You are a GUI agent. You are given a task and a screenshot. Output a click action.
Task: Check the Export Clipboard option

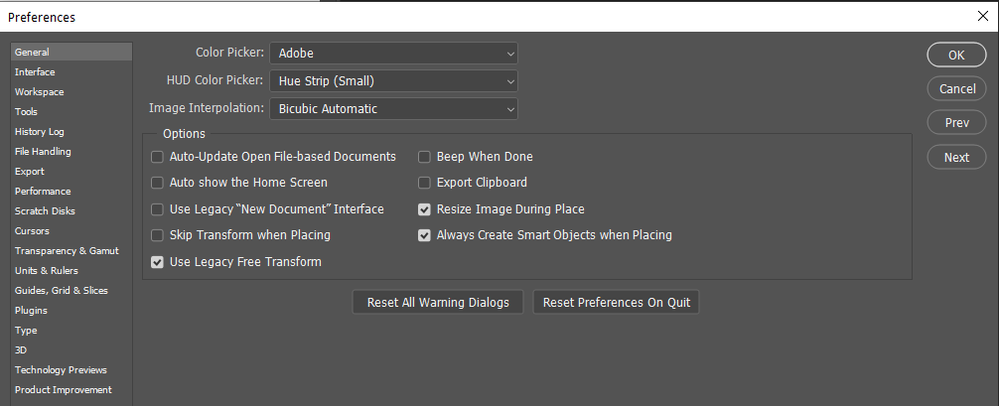click(x=425, y=183)
